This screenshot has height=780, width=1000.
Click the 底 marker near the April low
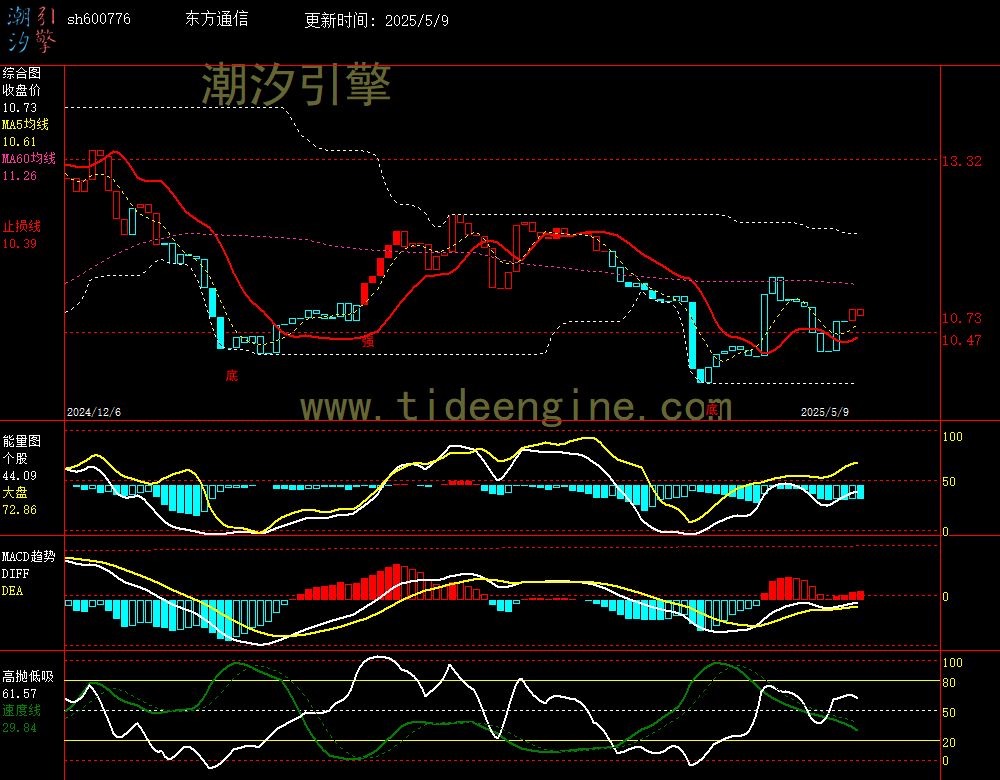pyautogui.click(x=712, y=409)
